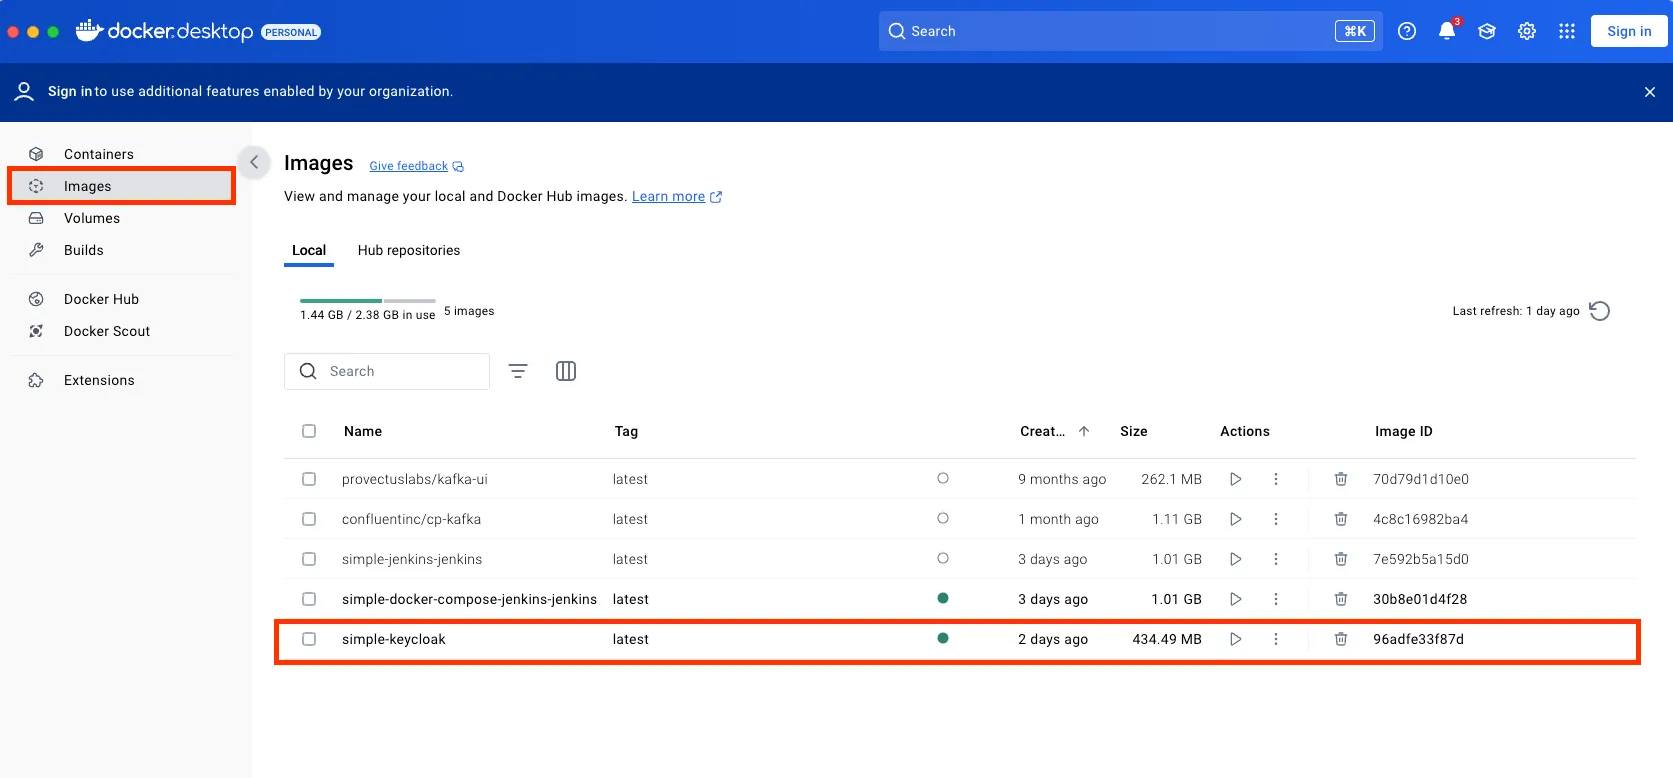Open the apps grid icon

coord(1567,31)
